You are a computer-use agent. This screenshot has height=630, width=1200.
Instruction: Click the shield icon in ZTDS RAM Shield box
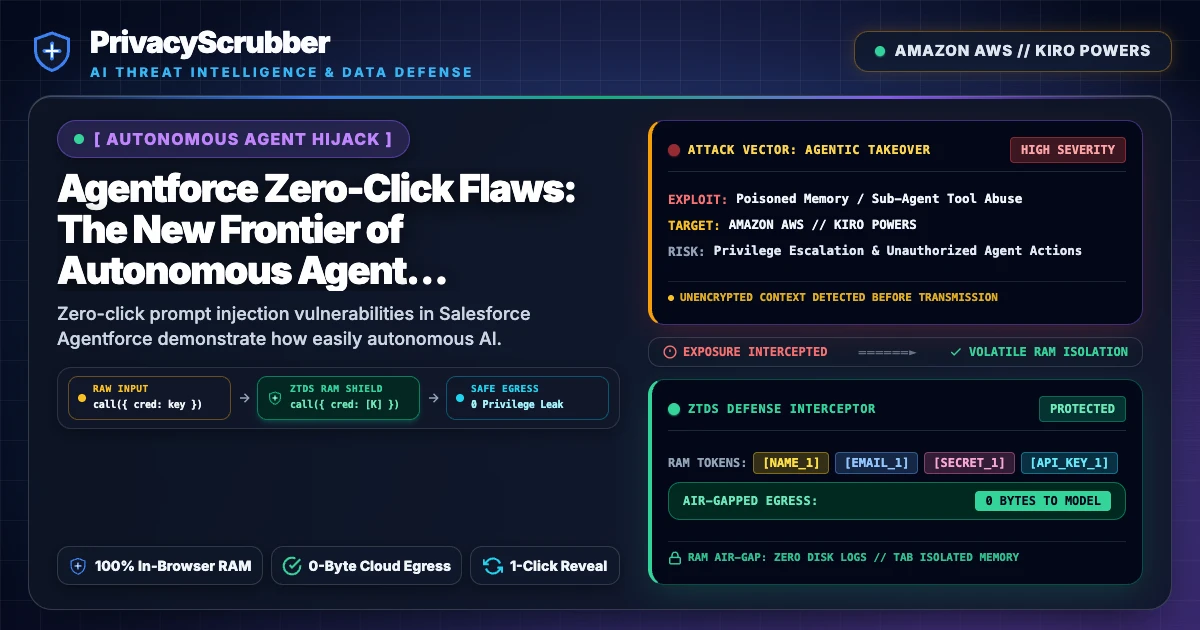click(x=275, y=397)
